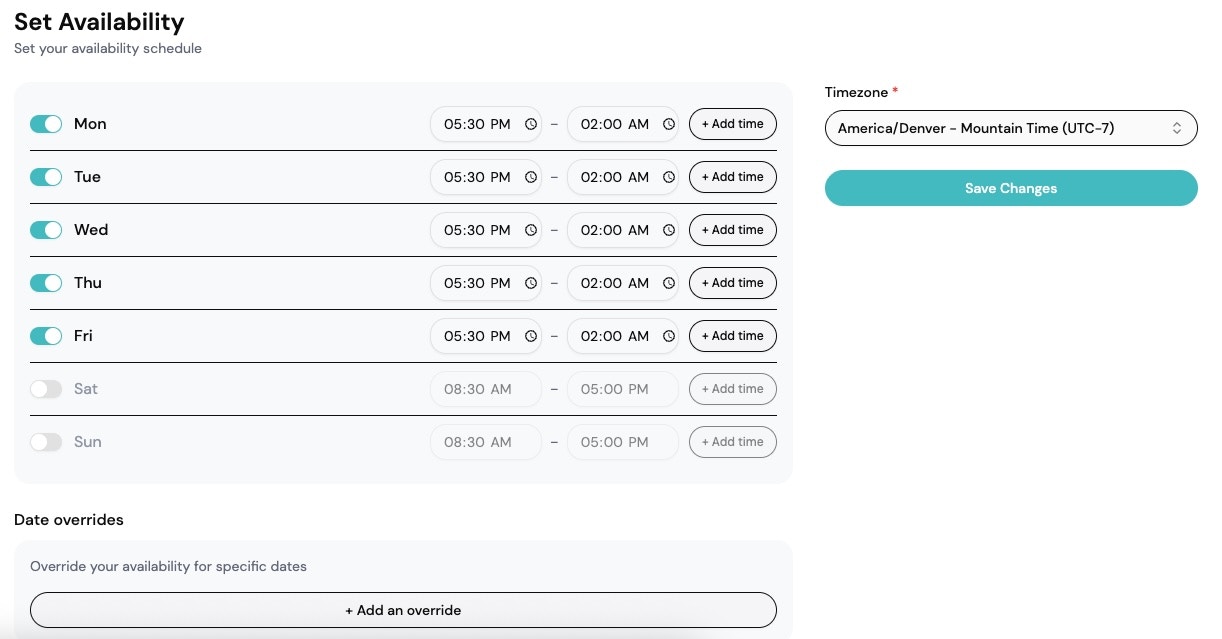The width and height of the screenshot is (1222, 639).
Task: Open the clock picker for Thursday start time
Action: 530,283
